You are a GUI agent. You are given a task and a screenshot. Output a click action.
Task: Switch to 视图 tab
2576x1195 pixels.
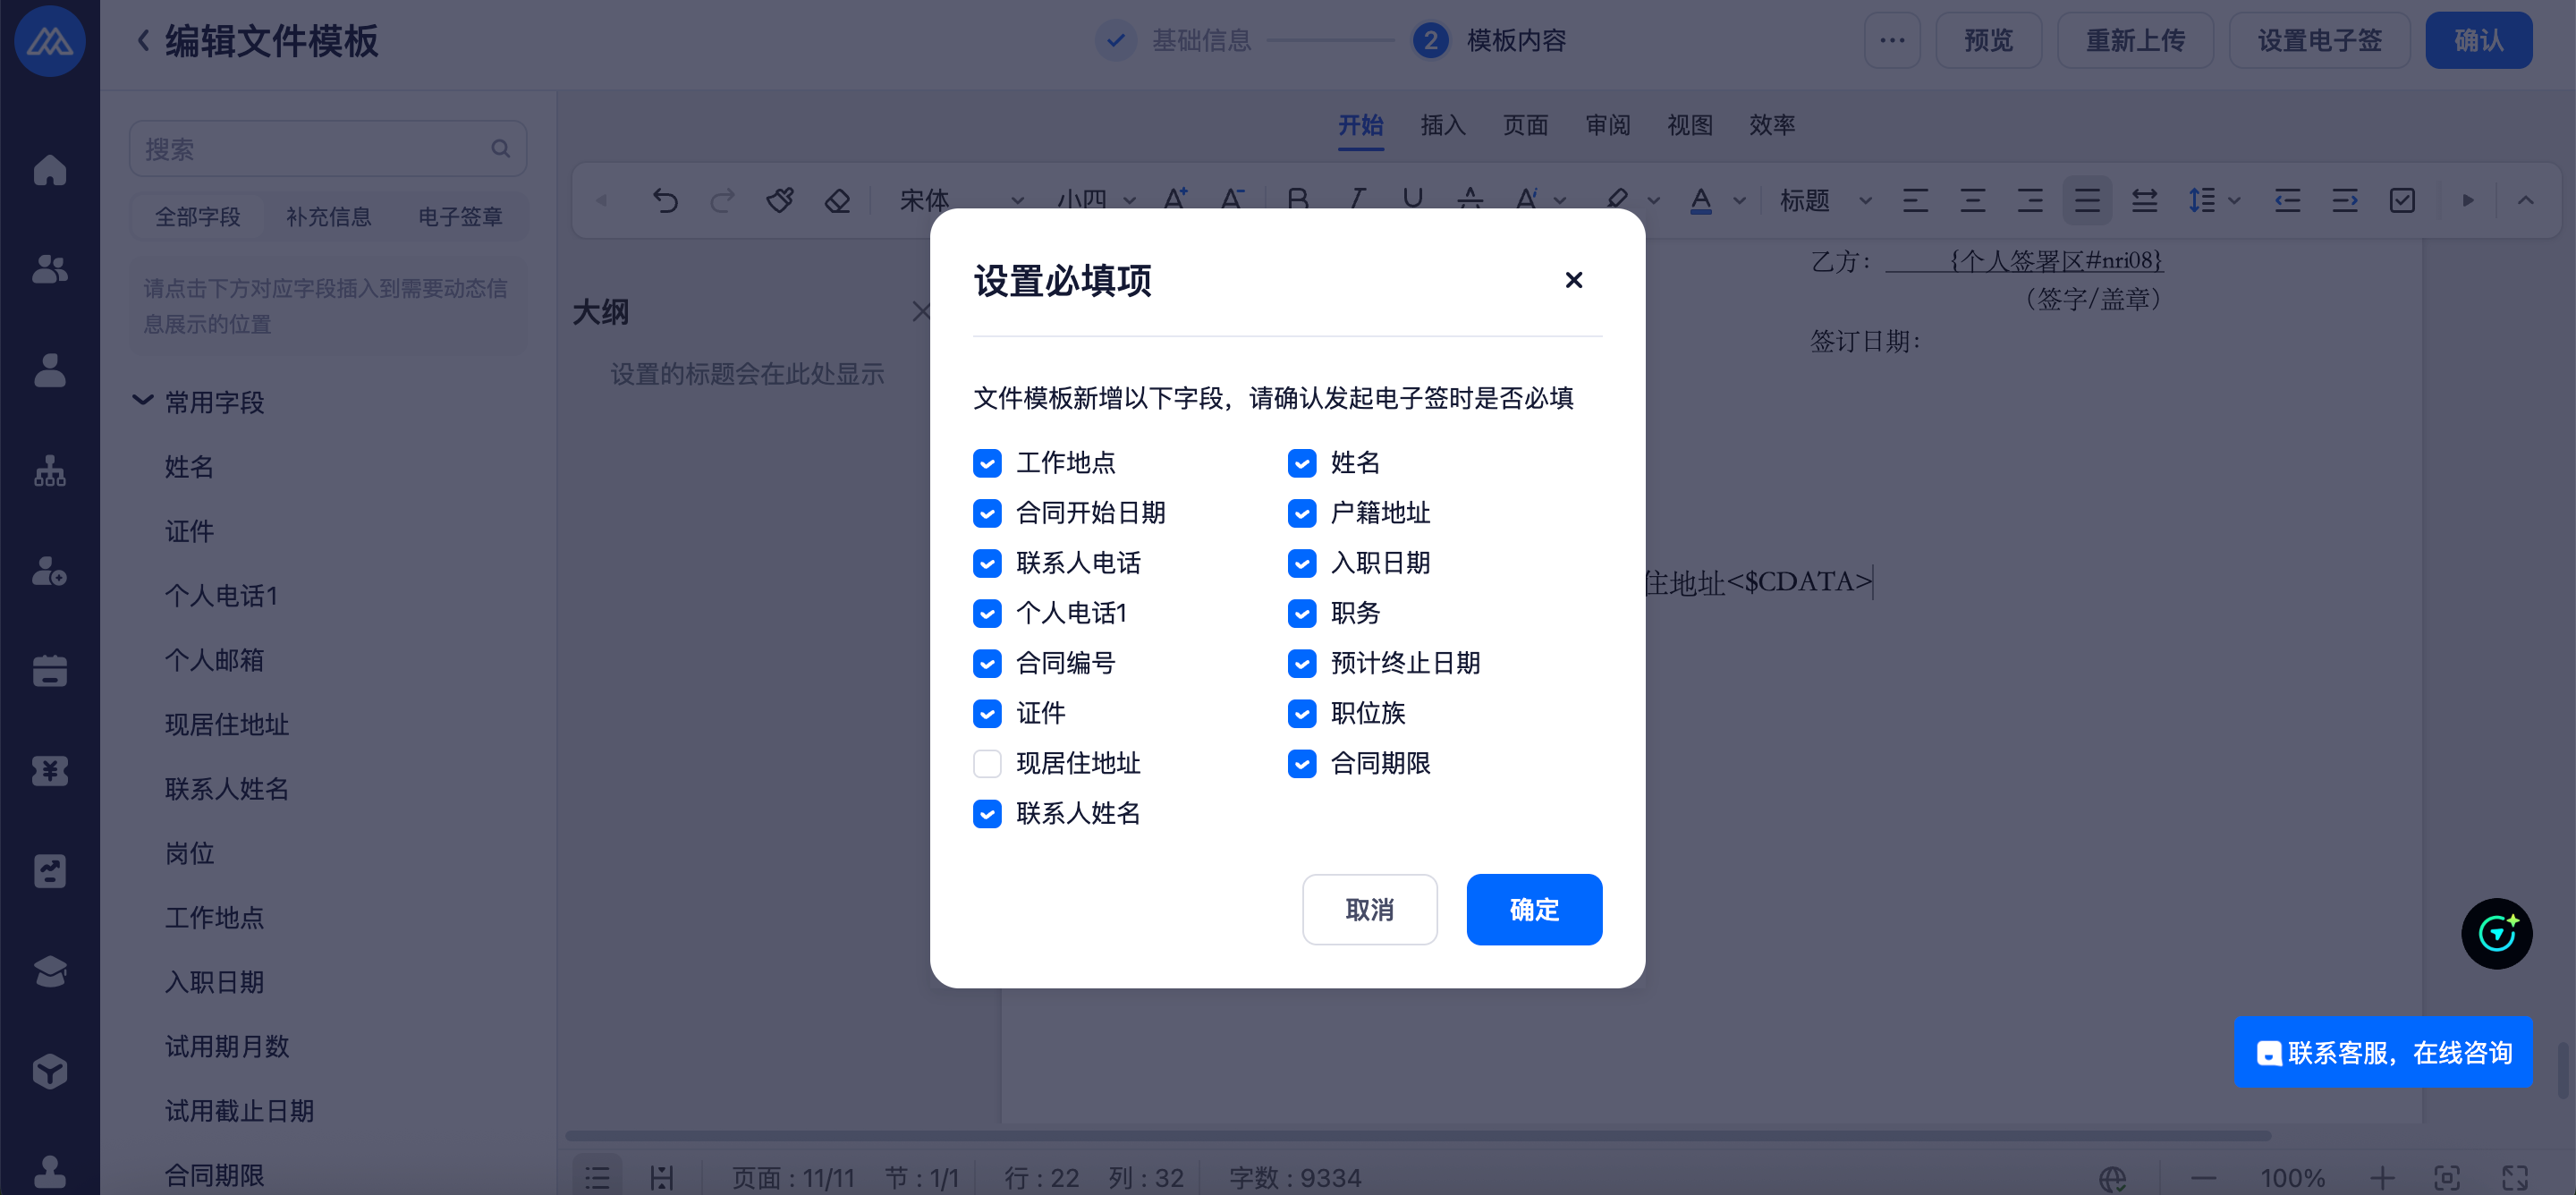tap(1689, 125)
